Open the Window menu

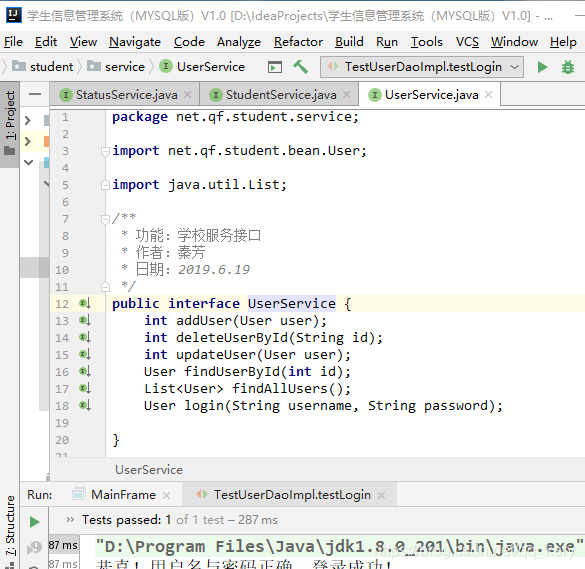point(514,42)
